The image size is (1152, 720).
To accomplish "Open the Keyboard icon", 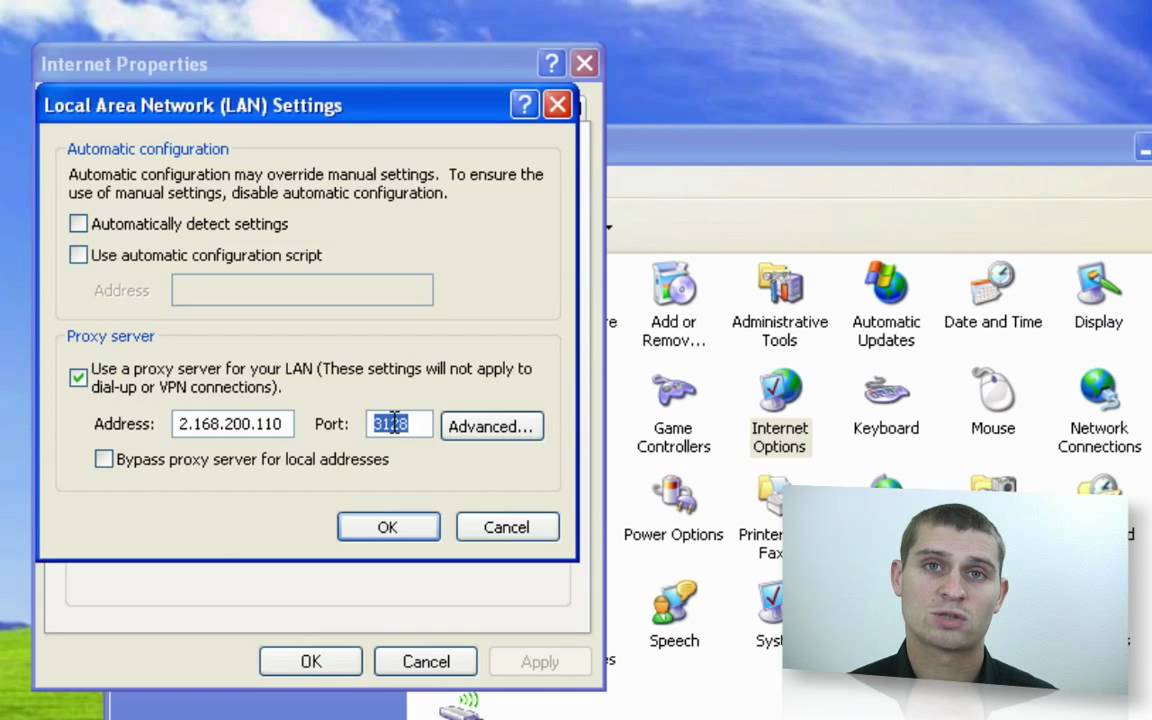I will (886, 403).
